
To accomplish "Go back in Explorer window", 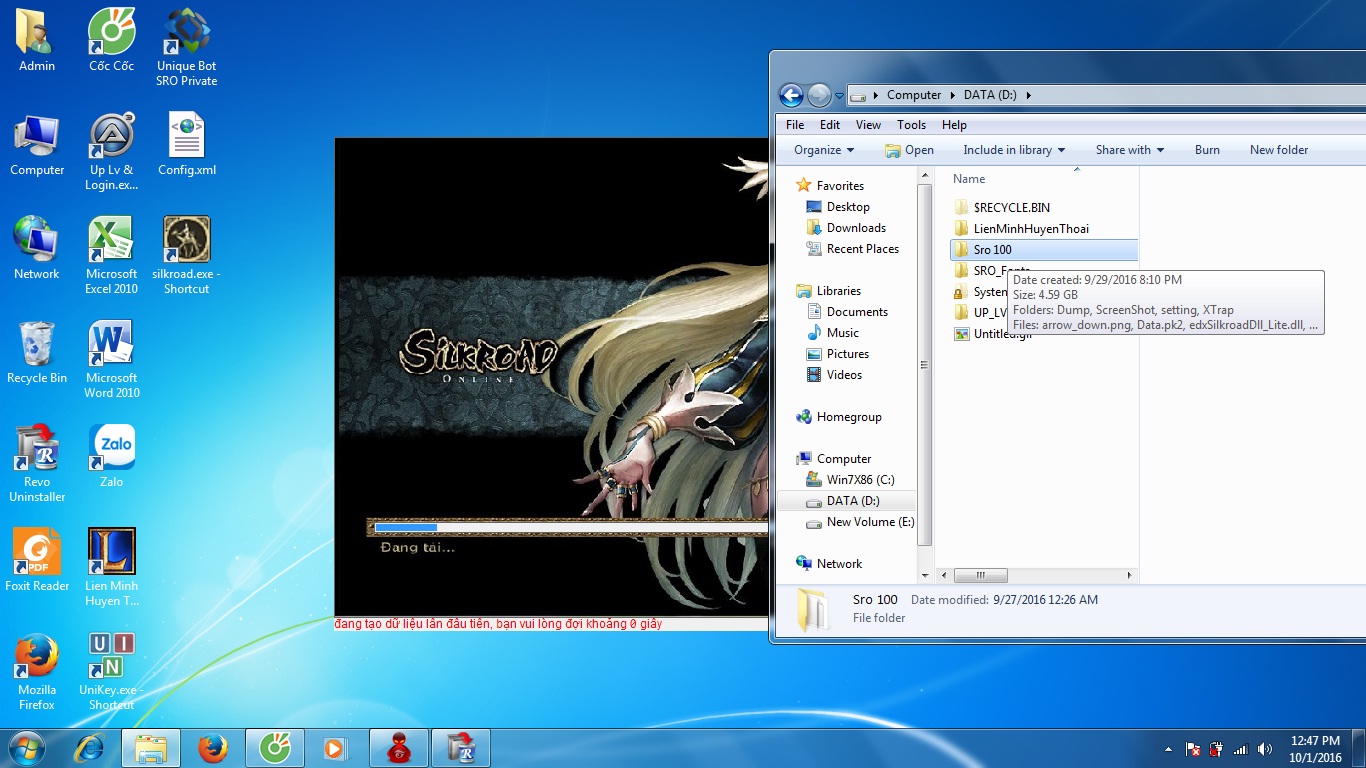I will [x=791, y=95].
